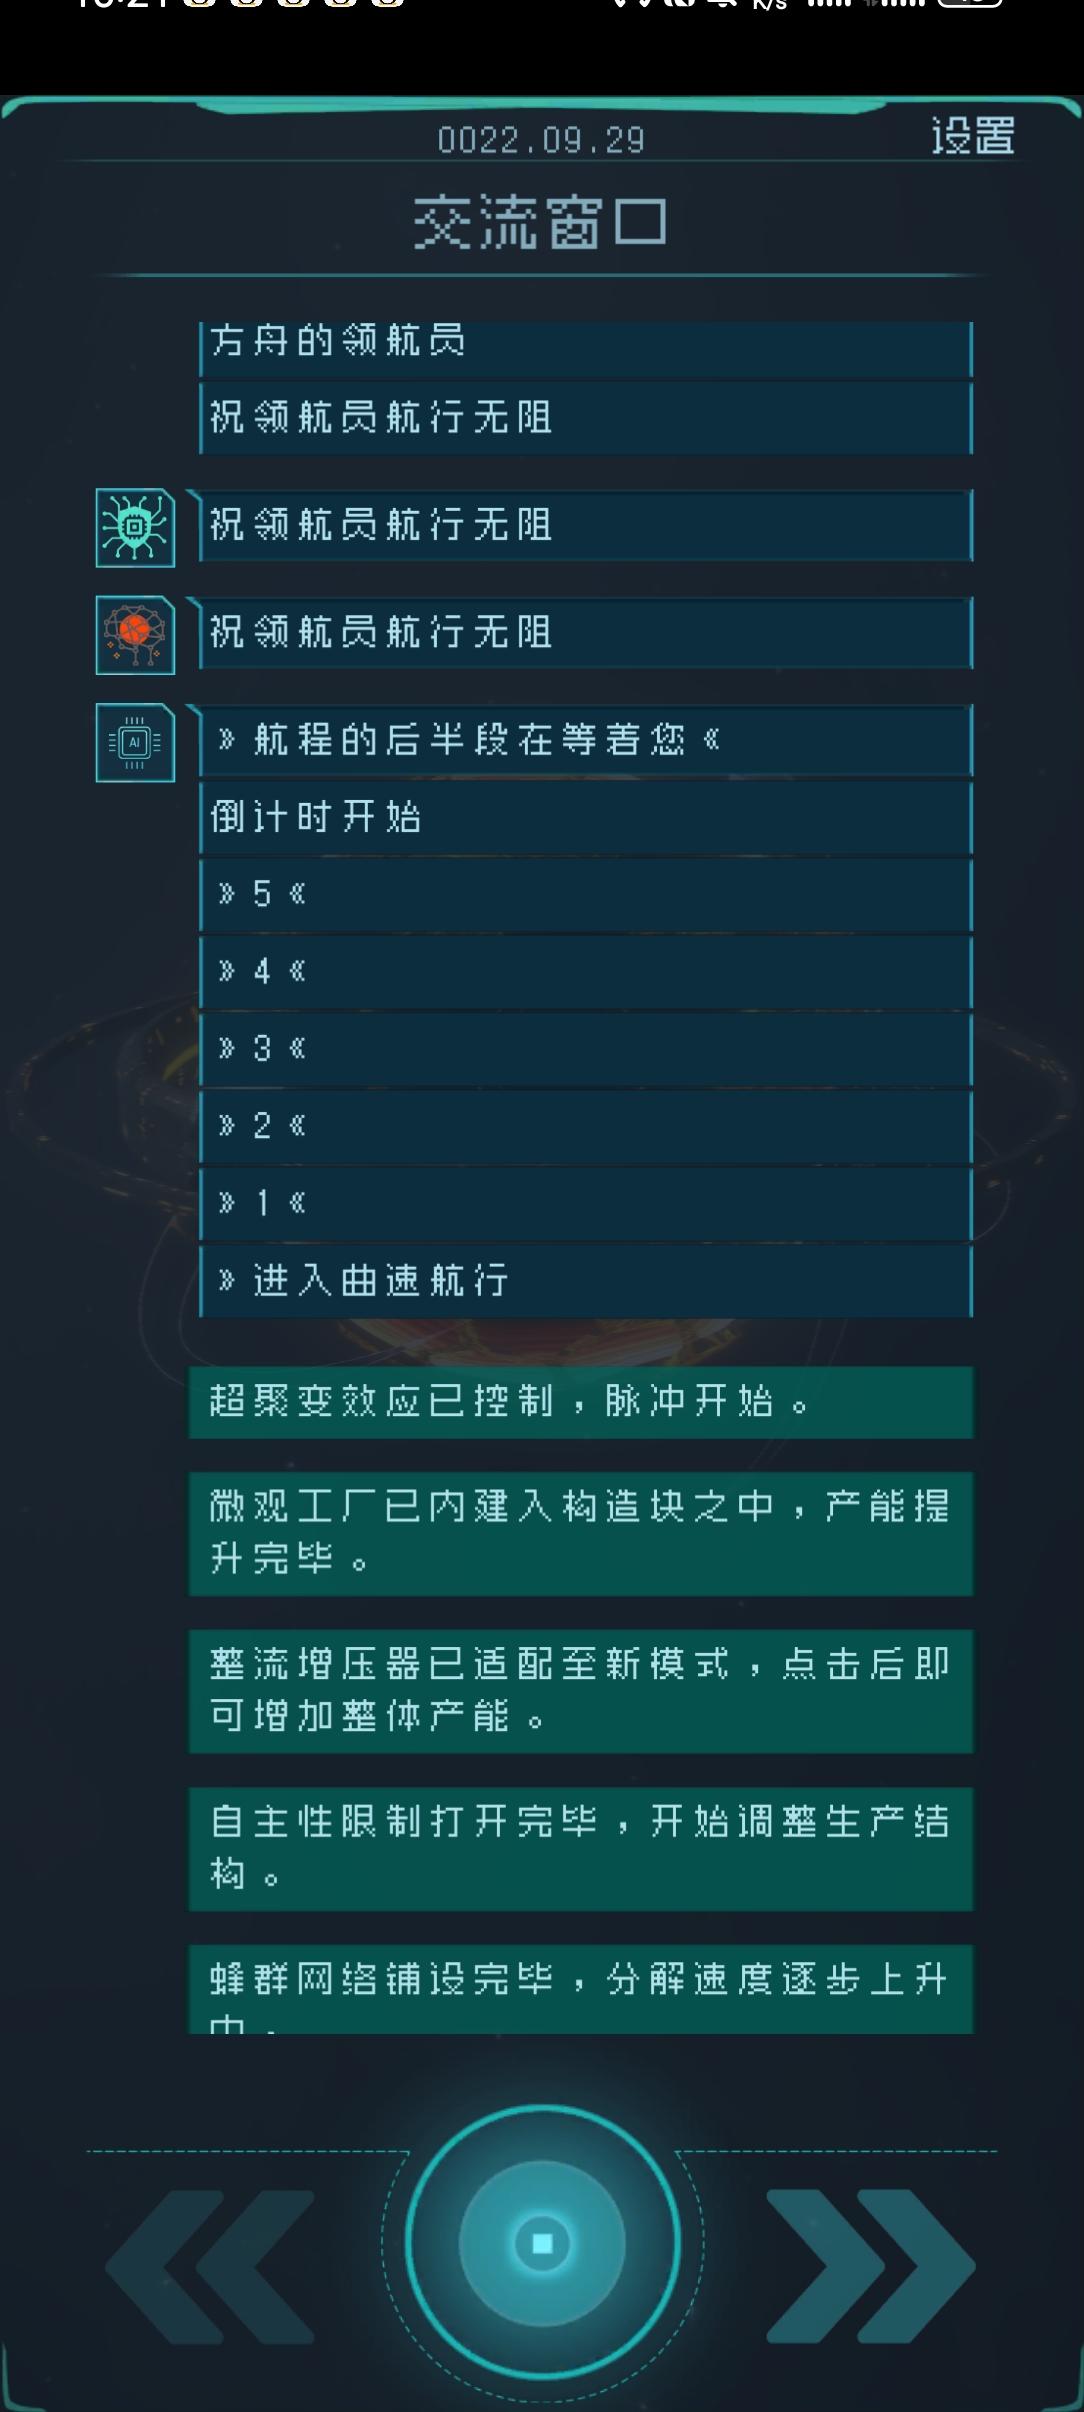This screenshot has width=1084, height=2412.
Task: Select the 微观工厂已内建入构造块之中 message
Action: 580,1533
